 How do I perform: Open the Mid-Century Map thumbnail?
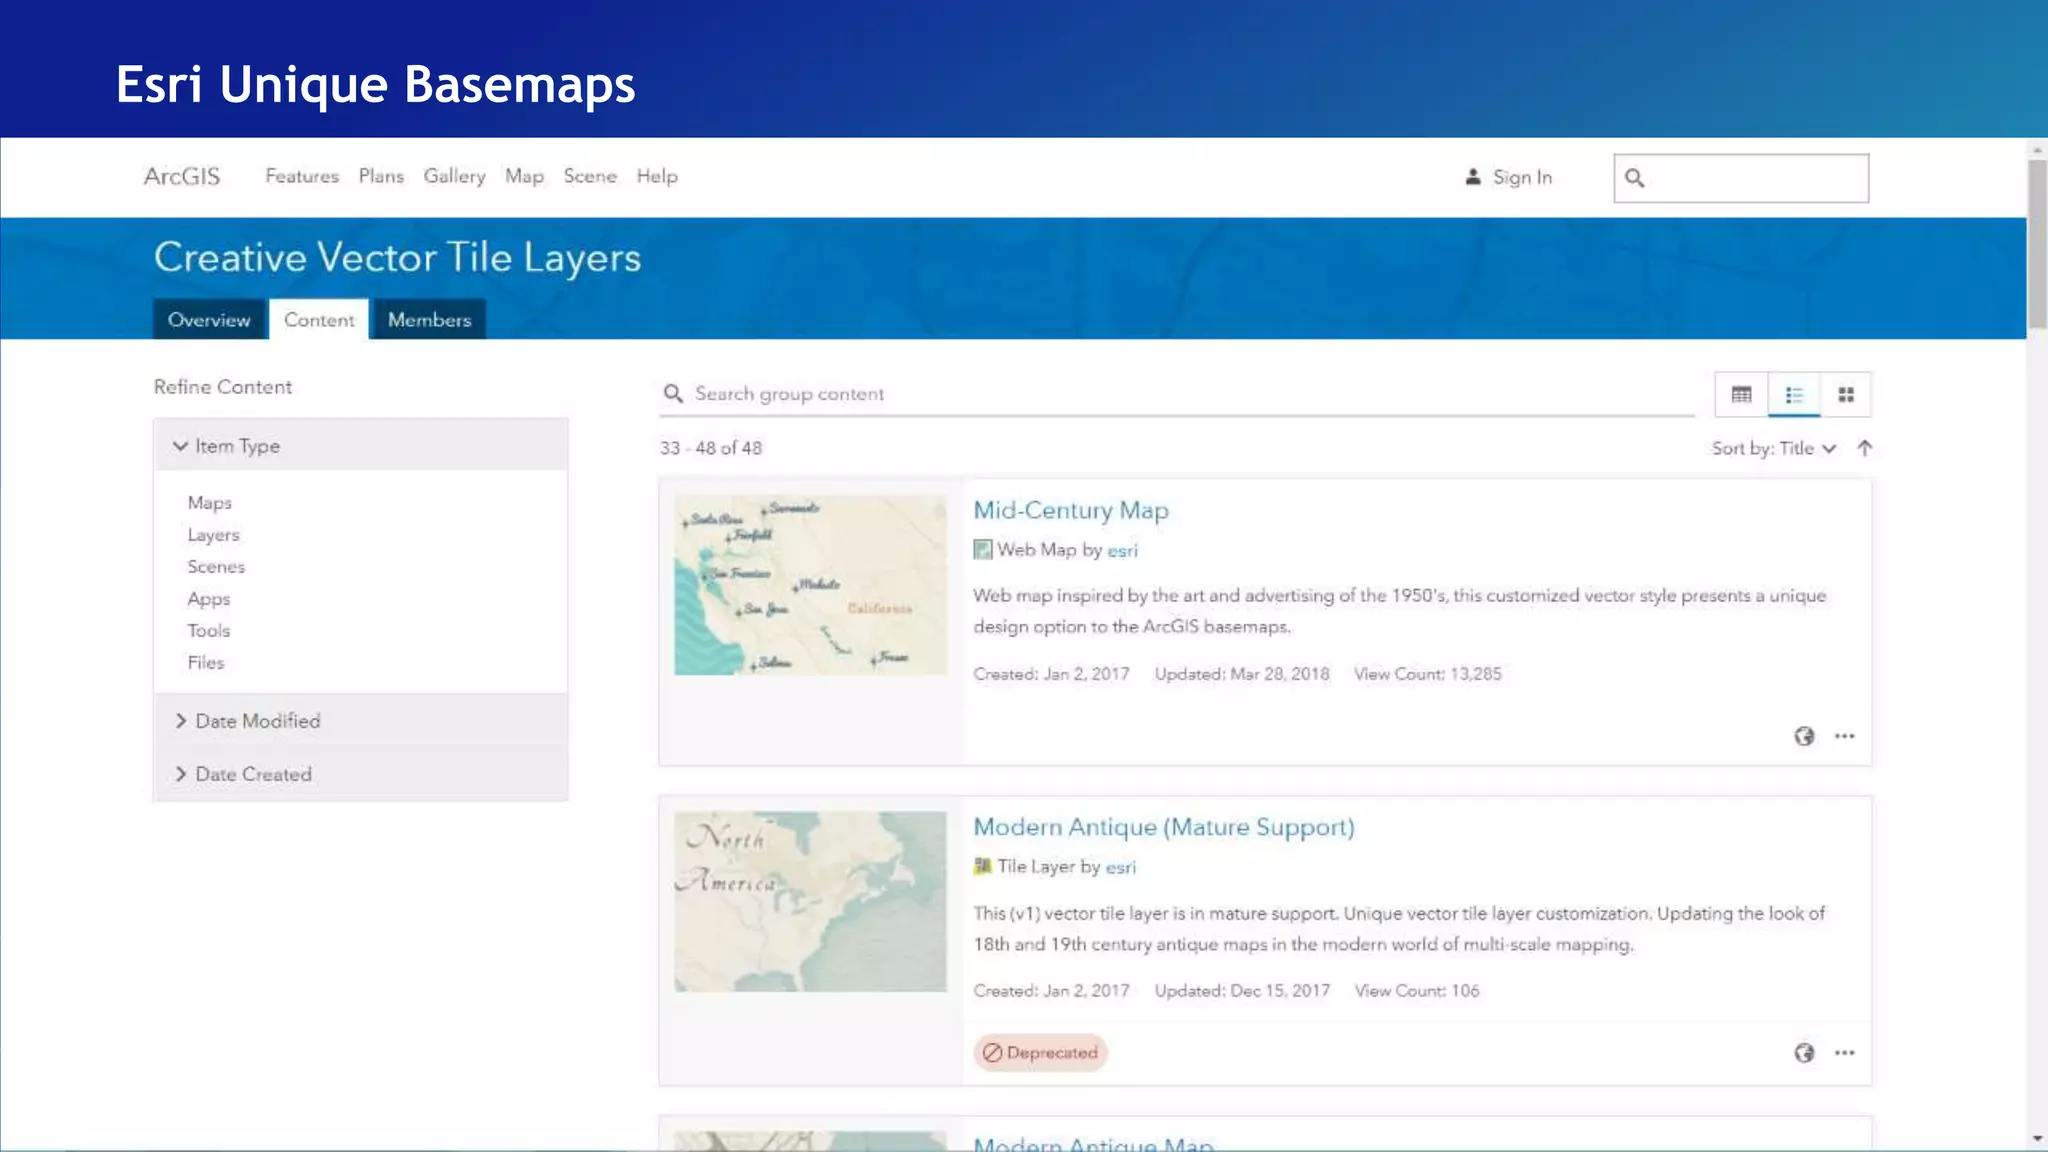(x=810, y=585)
